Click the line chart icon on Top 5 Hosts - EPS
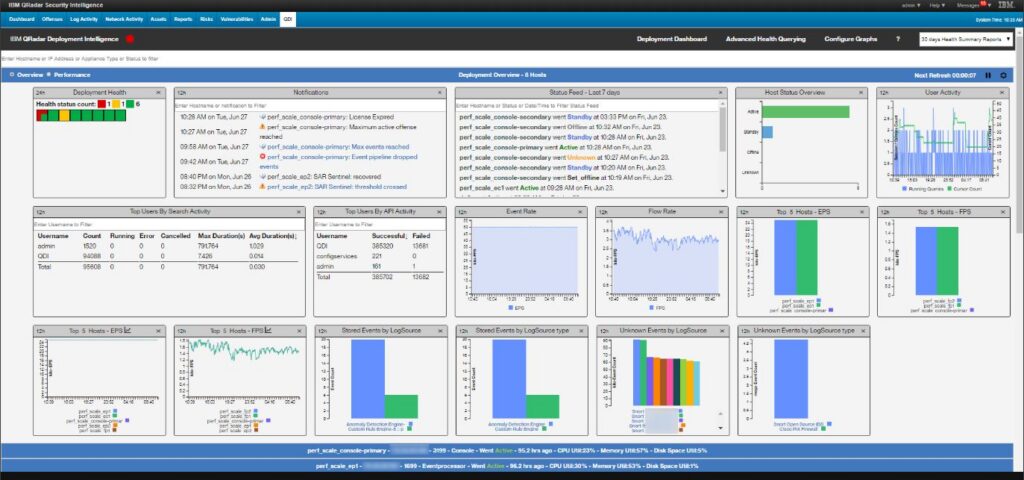 [x=128, y=330]
